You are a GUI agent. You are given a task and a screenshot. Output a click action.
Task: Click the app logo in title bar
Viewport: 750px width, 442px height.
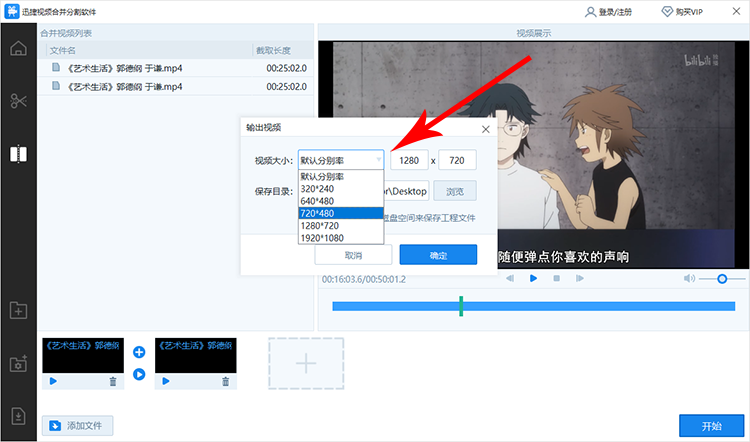[11, 11]
